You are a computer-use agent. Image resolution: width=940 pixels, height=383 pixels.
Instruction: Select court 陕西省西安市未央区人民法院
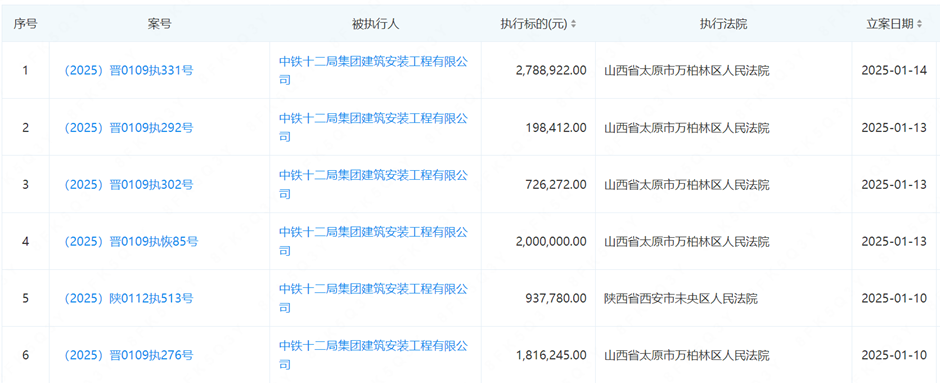681,298
